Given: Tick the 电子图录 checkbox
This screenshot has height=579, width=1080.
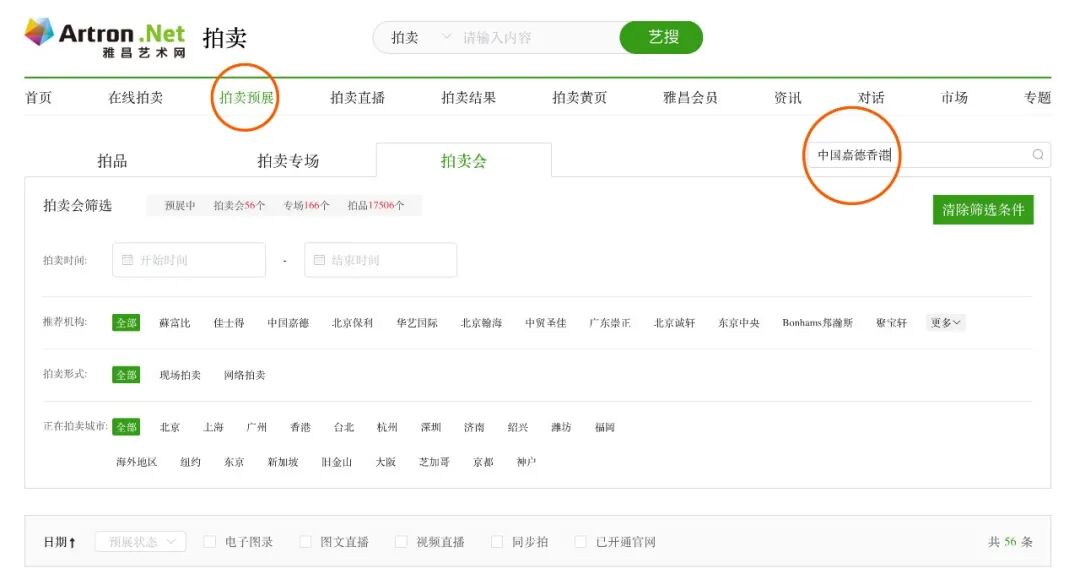Looking at the screenshot, I should pos(210,542).
